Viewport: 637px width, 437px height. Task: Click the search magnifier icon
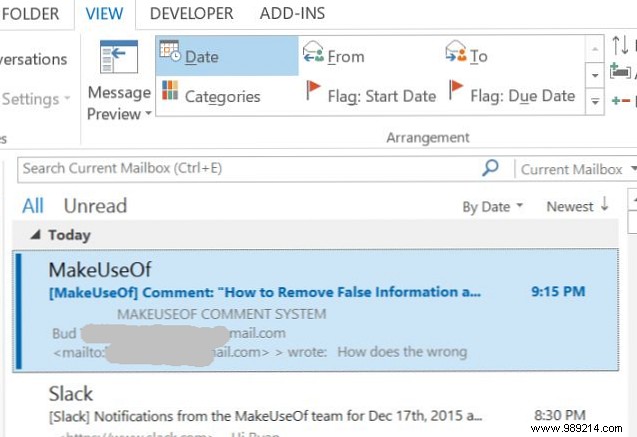pyautogui.click(x=490, y=168)
